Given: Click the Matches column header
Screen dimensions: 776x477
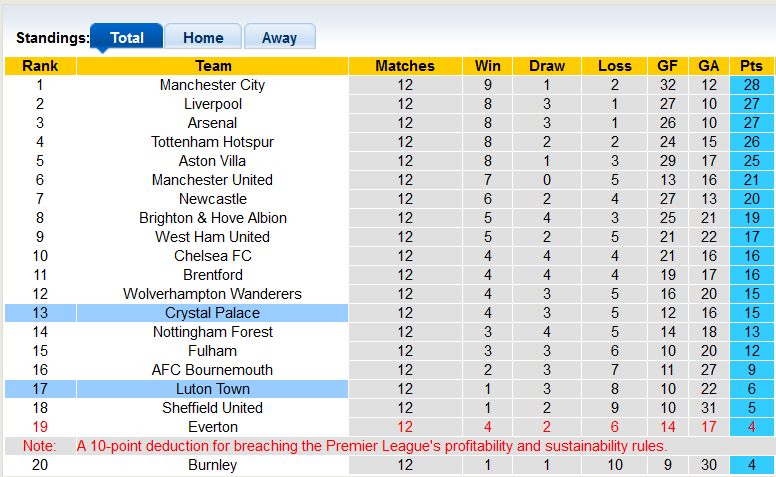Looking at the screenshot, I should [405, 66].
